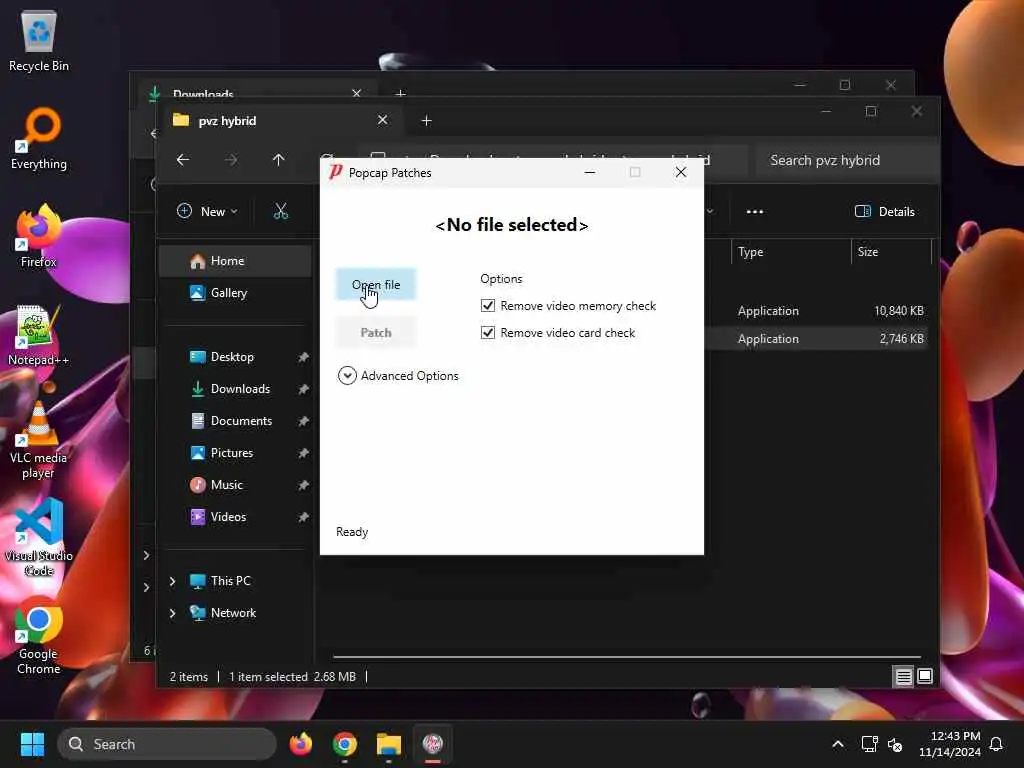Image resolution: width=1024 pixels, height=768 pixels.
Task: Open Firefox from the taskbar
Action: coord(301,744)
